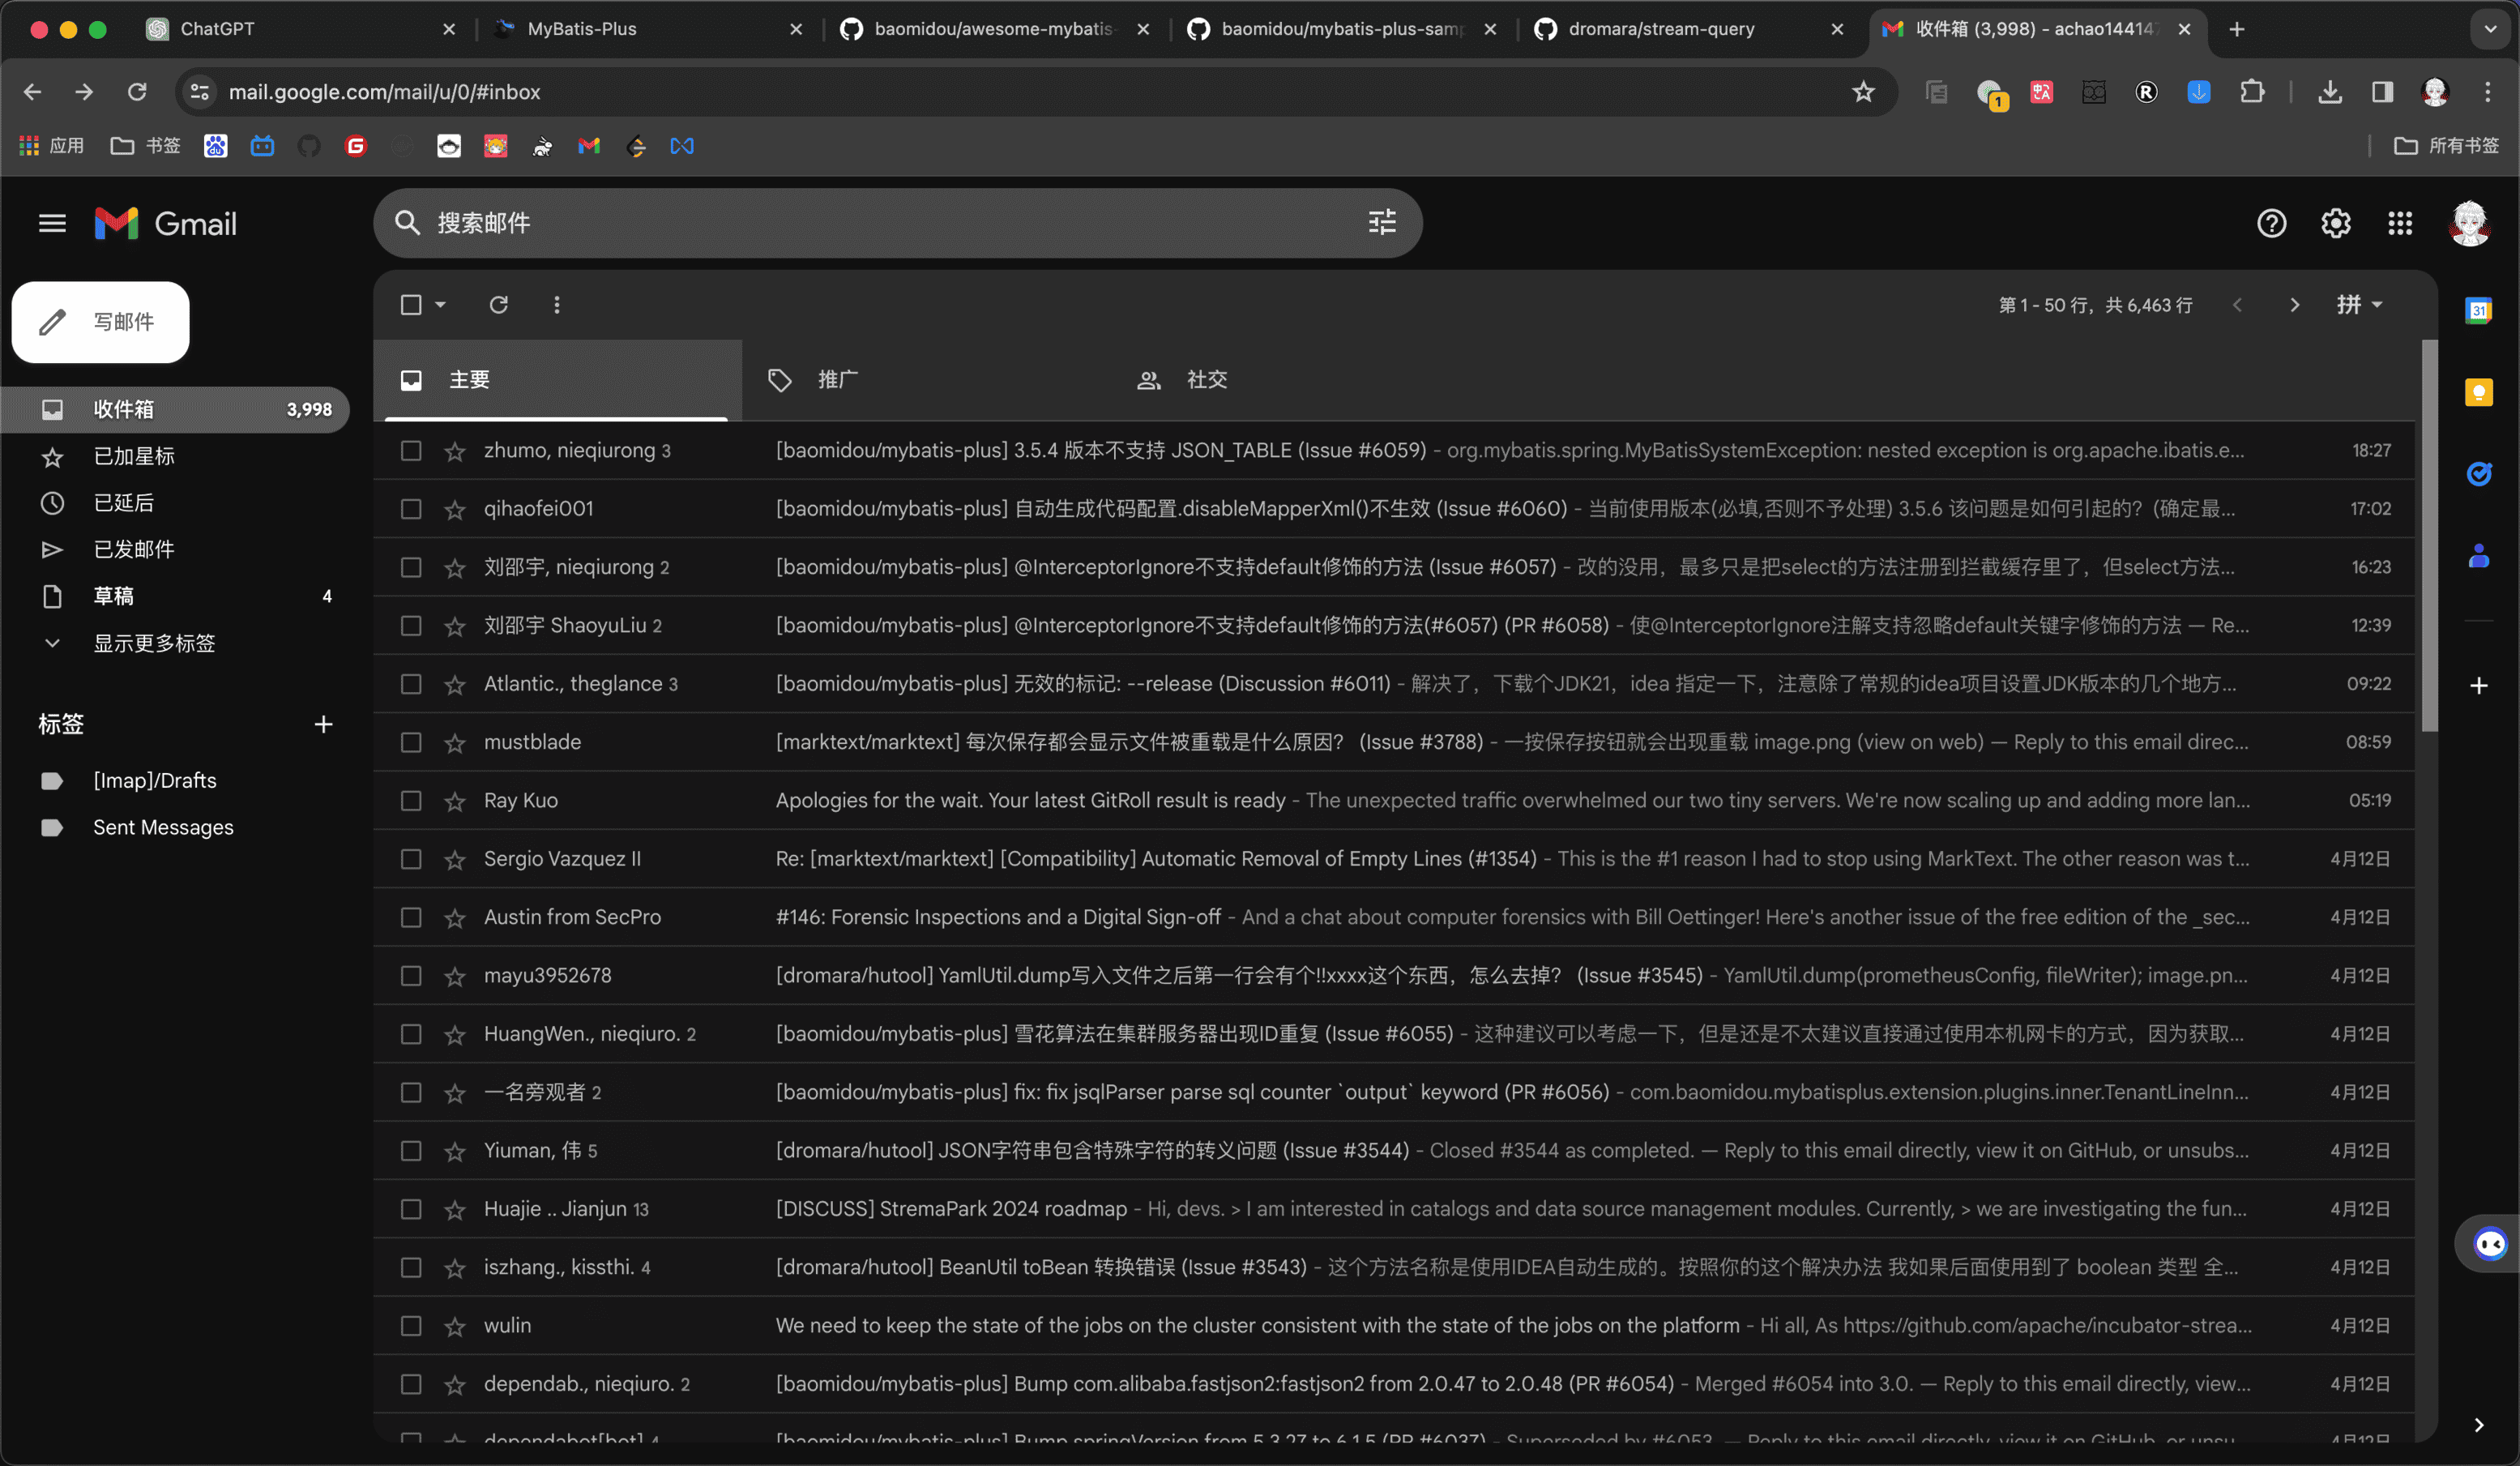Click the refresh inbox icon
The height and width of the screenshot is (1466, 2520).
point(498,305)
